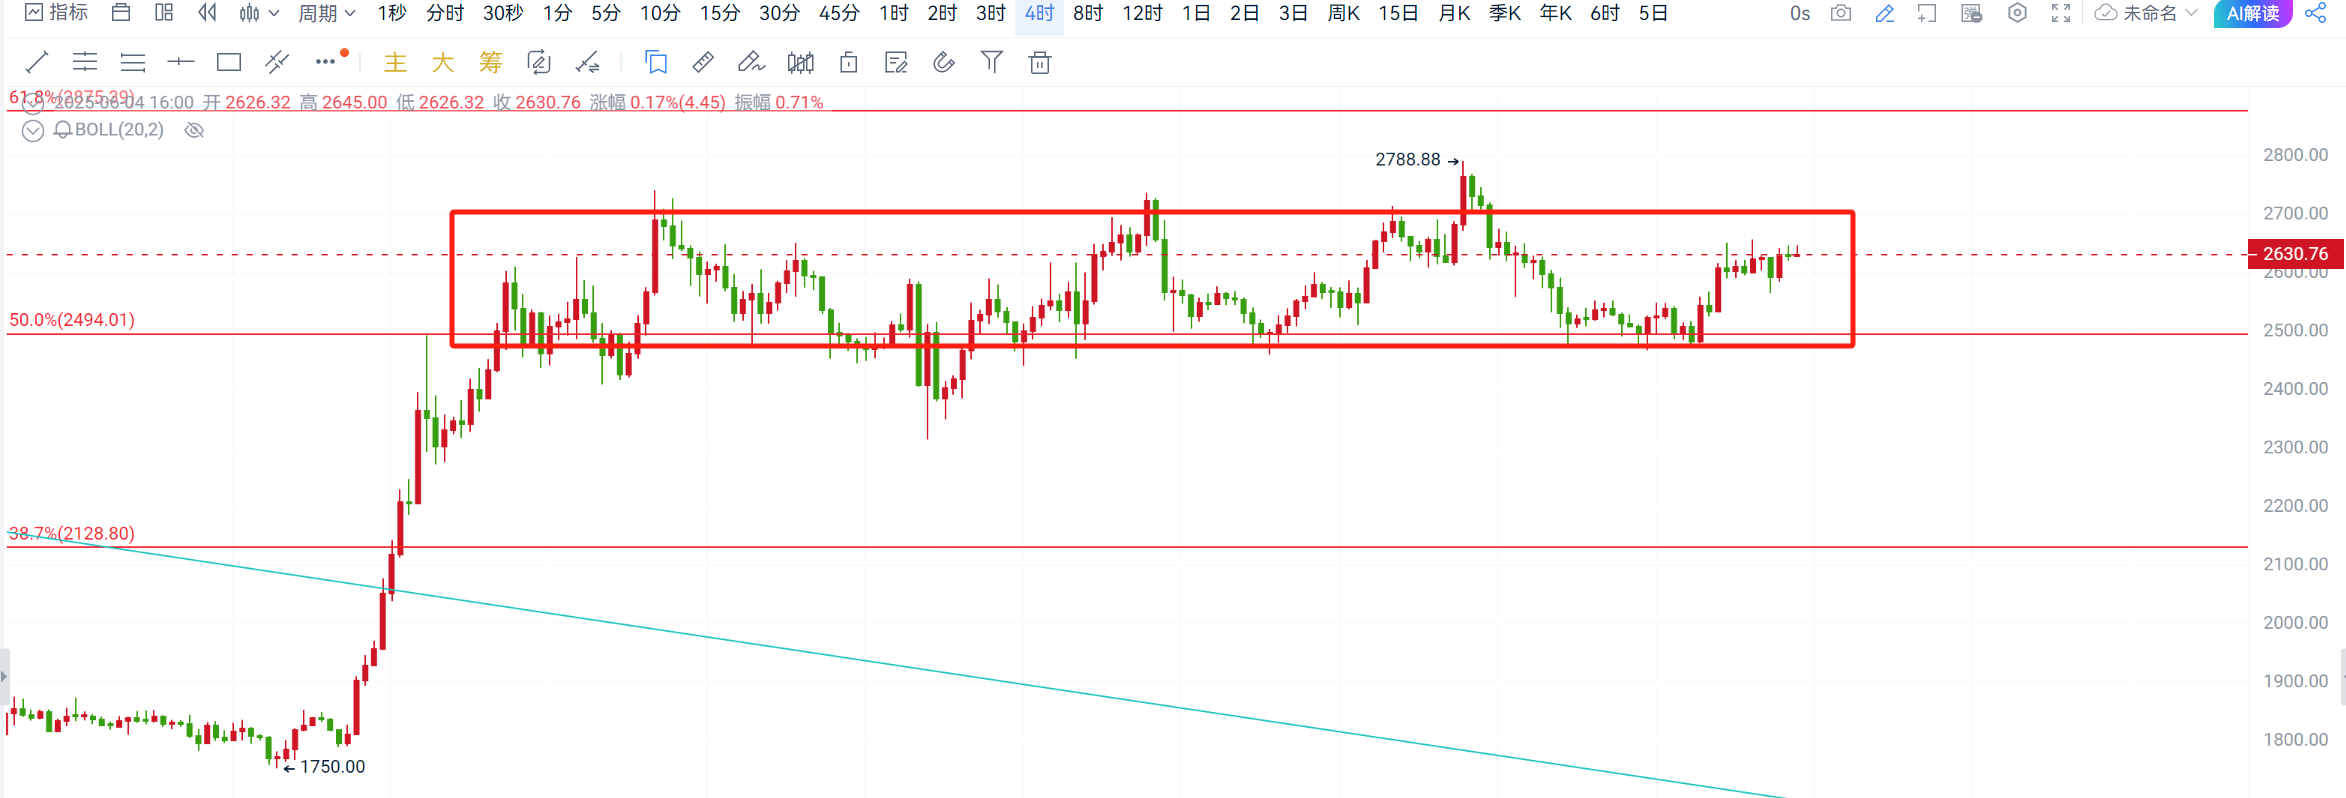
Task: Click the trash icon to delete drawings
Action: [1040, 63]
